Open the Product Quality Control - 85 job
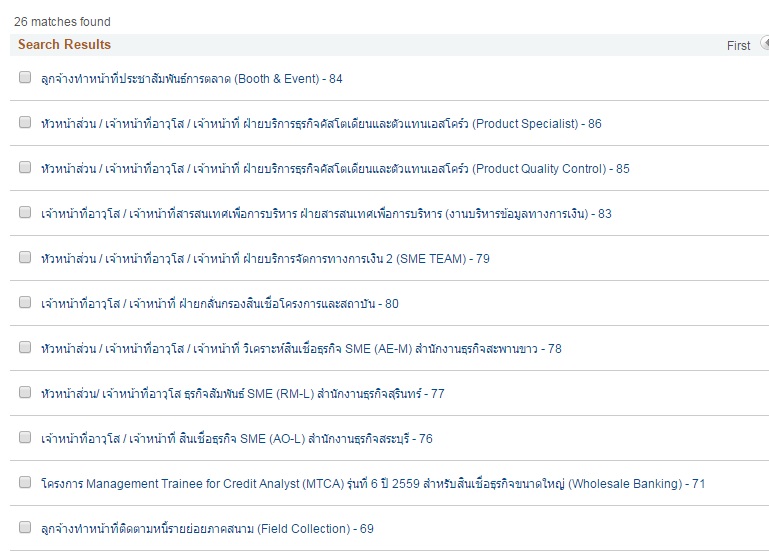Image resolution: width=769 pixels, height=551 pixels. point(335,169)
